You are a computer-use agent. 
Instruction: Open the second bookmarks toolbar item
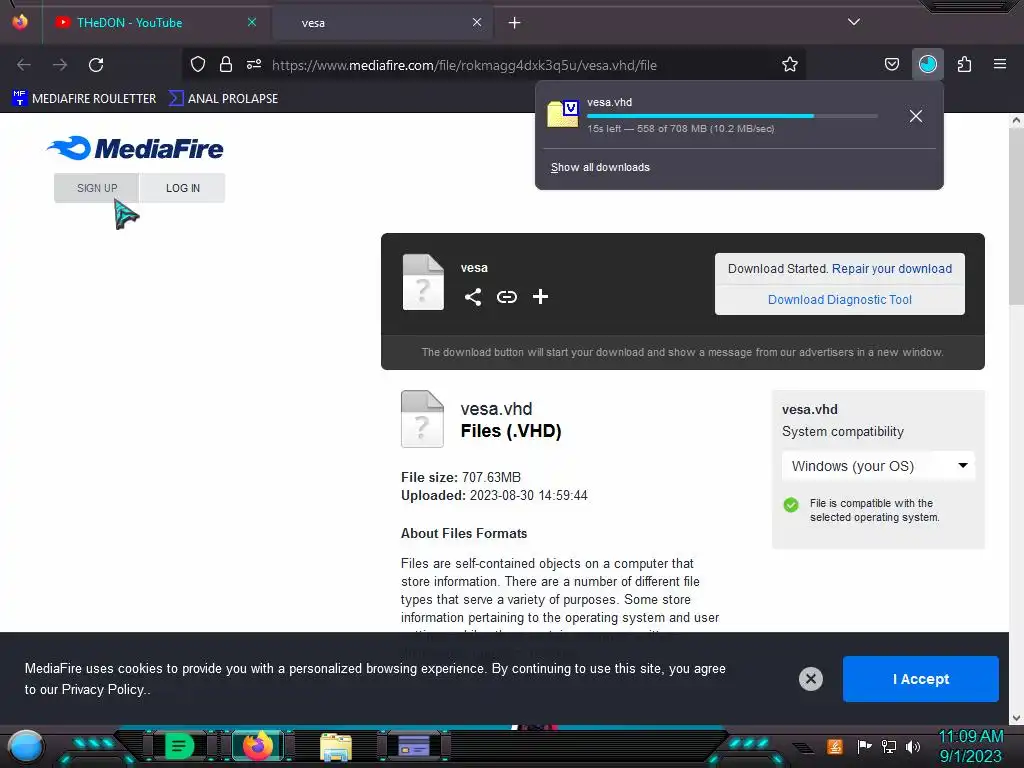223,99
